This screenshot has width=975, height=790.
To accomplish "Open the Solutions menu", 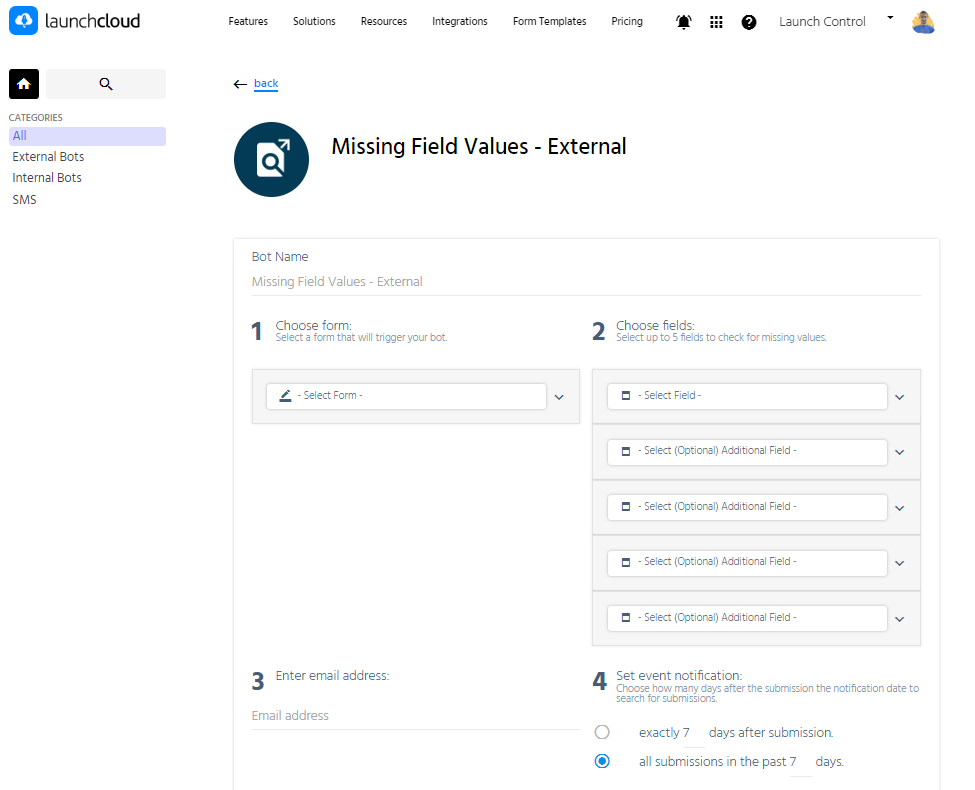I will point(314,21).
